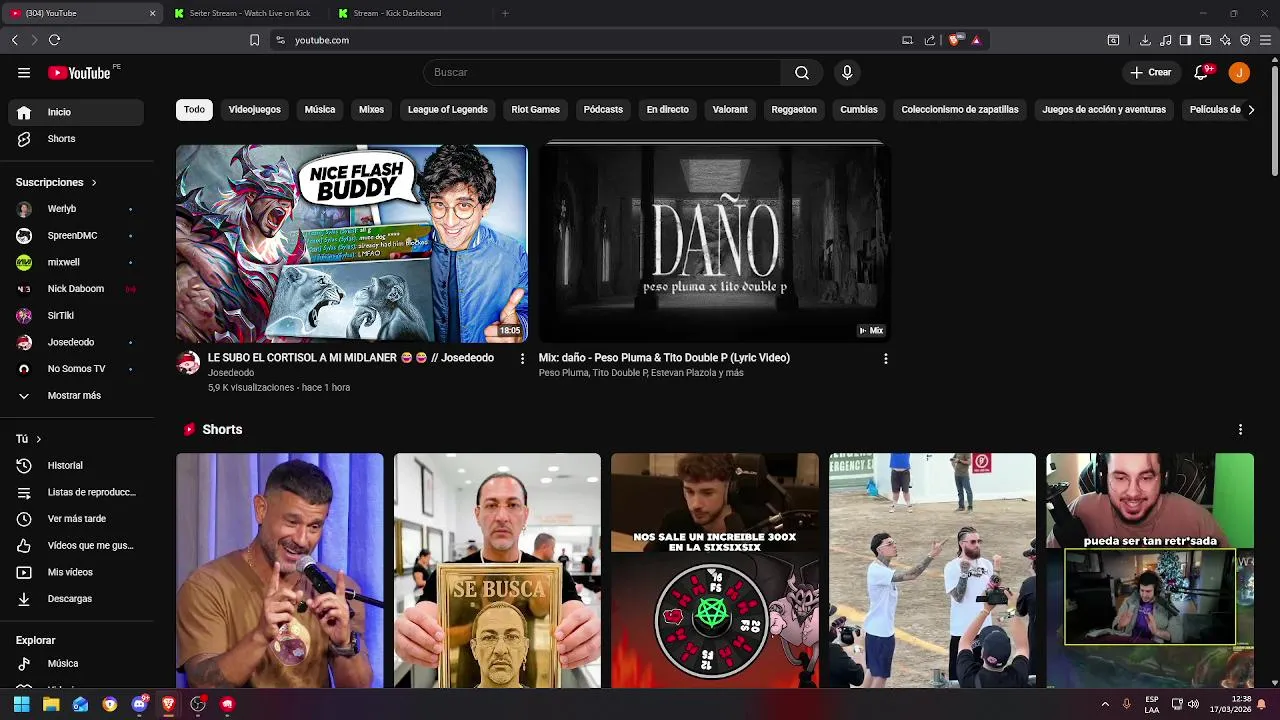Viewport: 1280px width, 720px height.
Task: Open LE SUBO EL CORTISOL video title
Action: click(x=351, y=358)
